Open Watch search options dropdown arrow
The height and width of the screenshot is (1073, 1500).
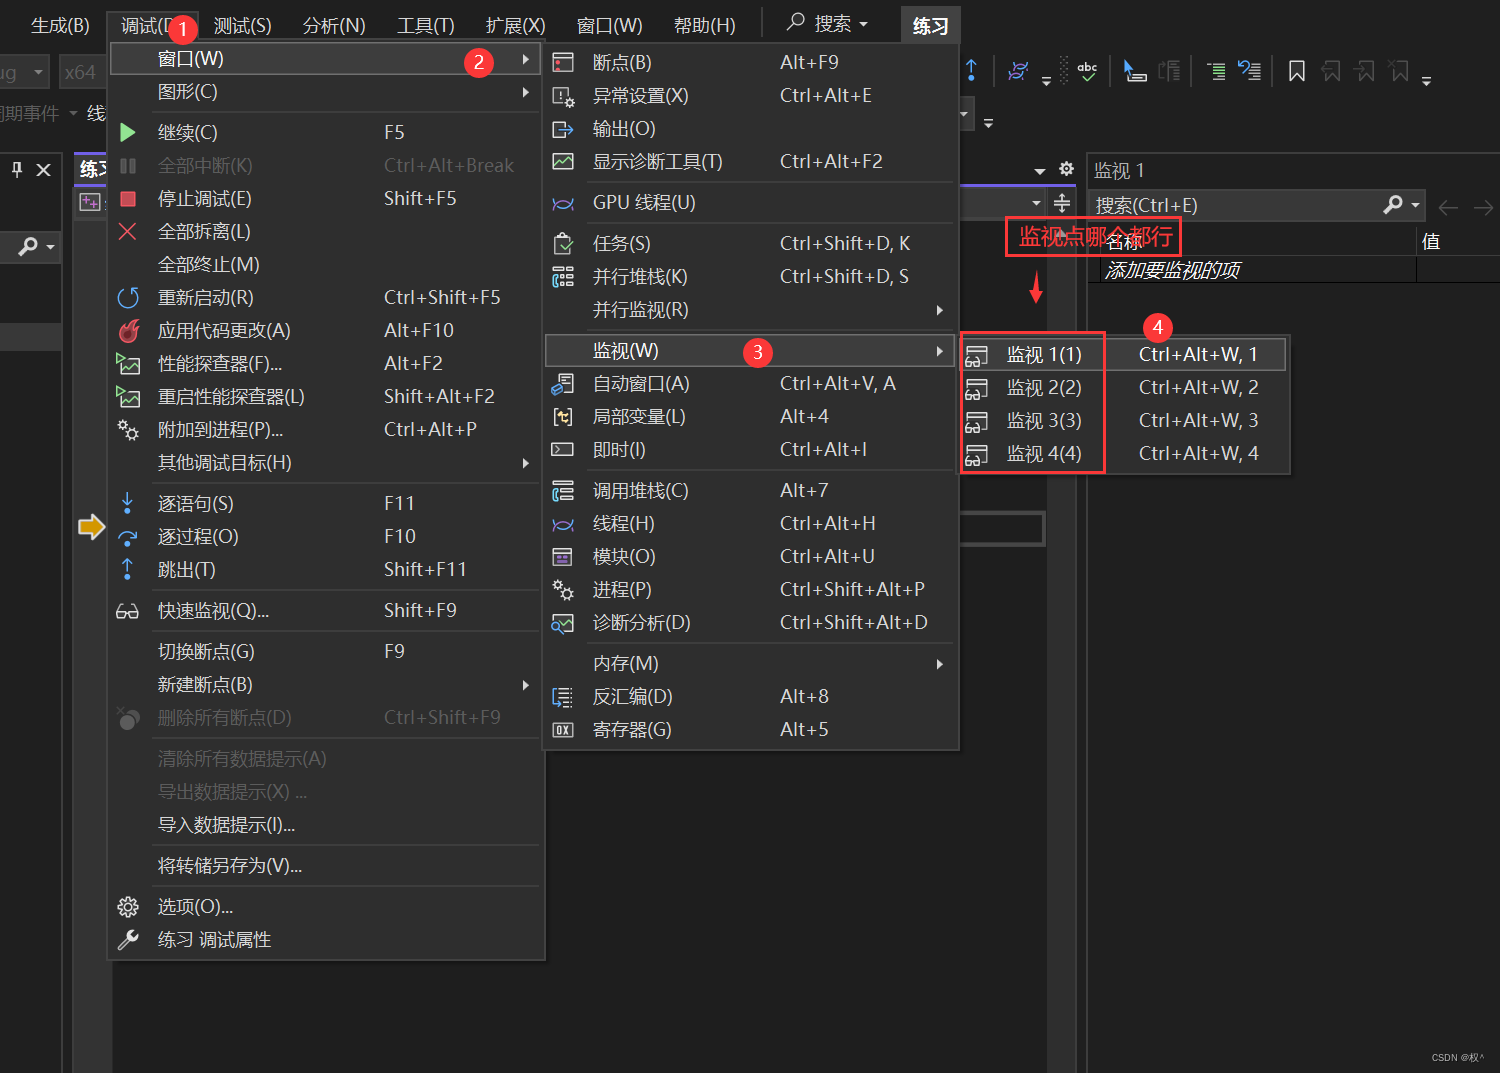[x=1415, y=205]
